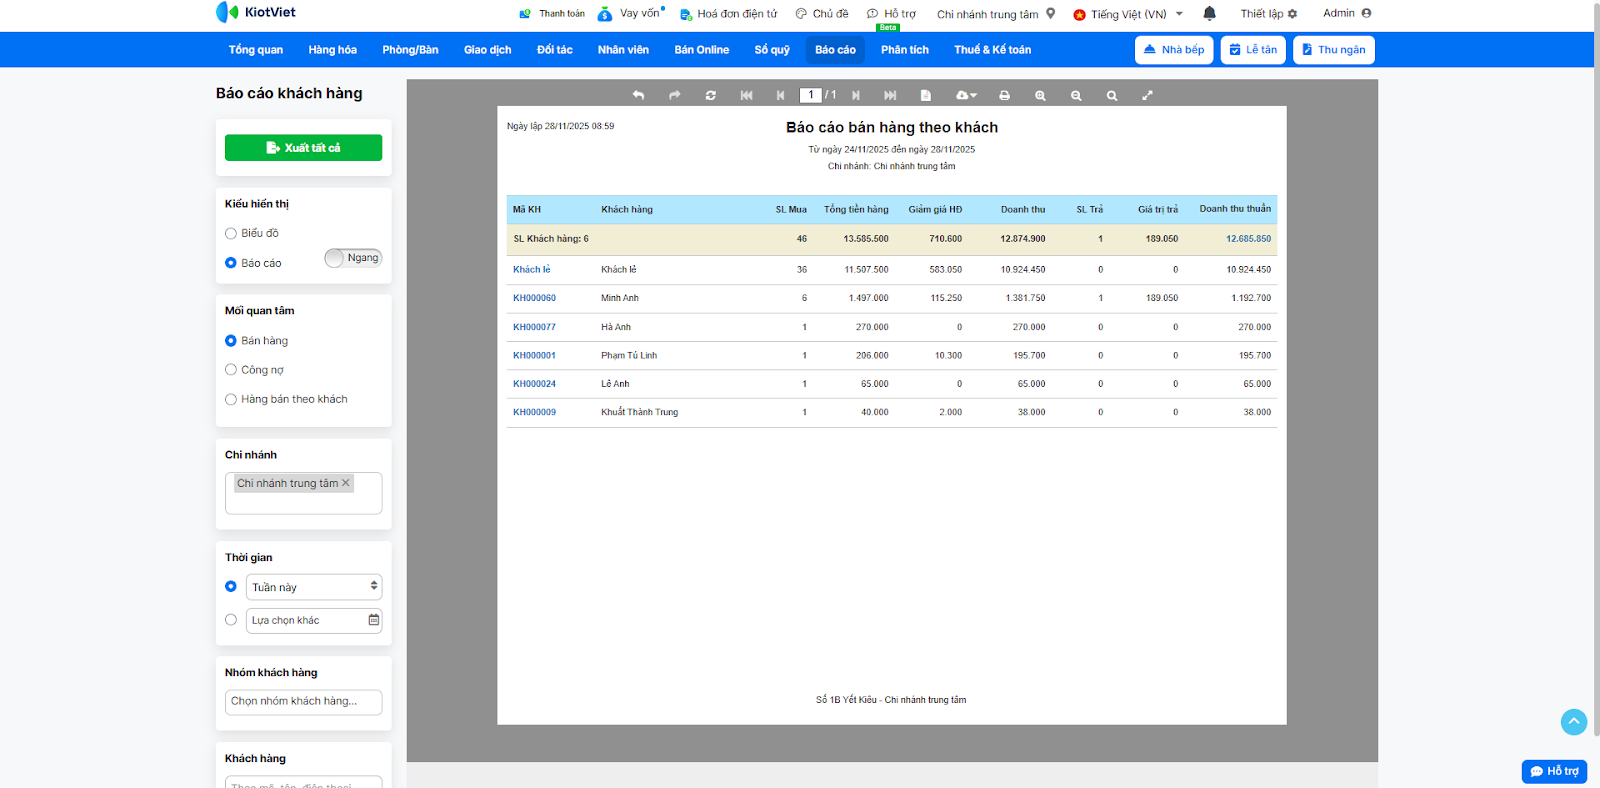Zoom in on the report
Image resolution: width=1600 pixels, height=788 pixels.
pyautogui.click(x=1040, y=96)
